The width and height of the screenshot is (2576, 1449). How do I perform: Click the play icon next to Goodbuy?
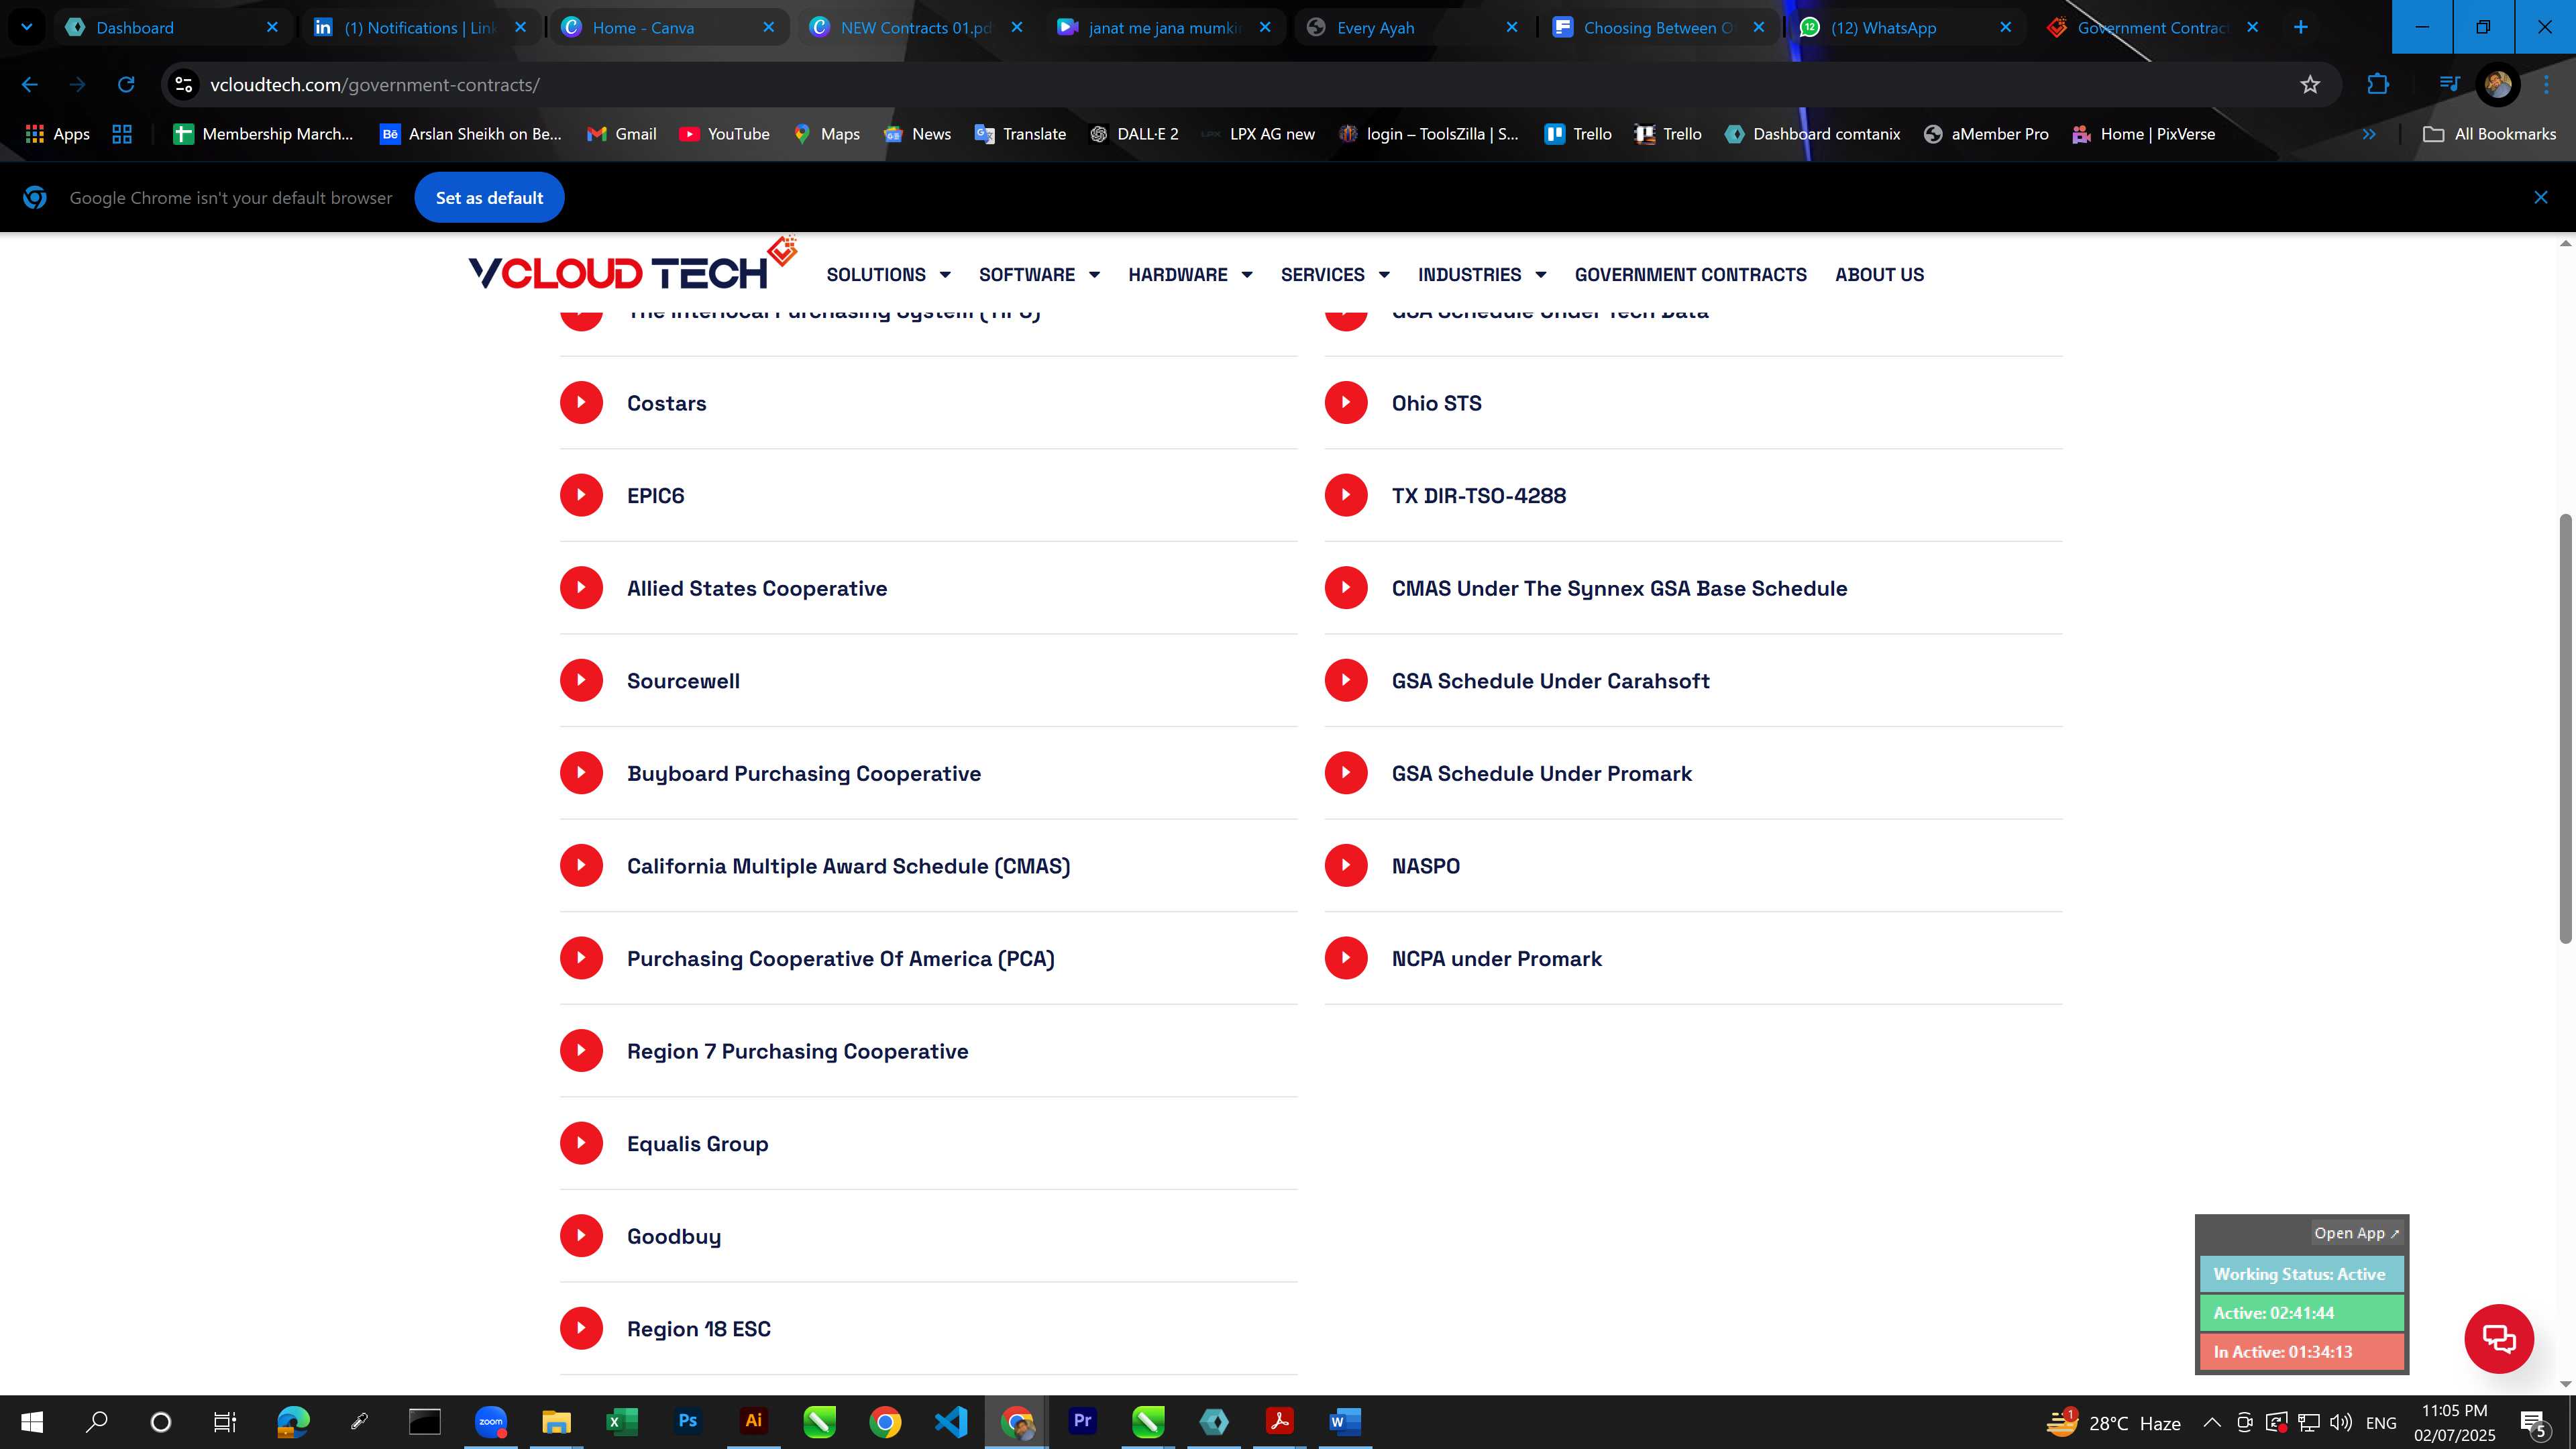pos(581,1236)
